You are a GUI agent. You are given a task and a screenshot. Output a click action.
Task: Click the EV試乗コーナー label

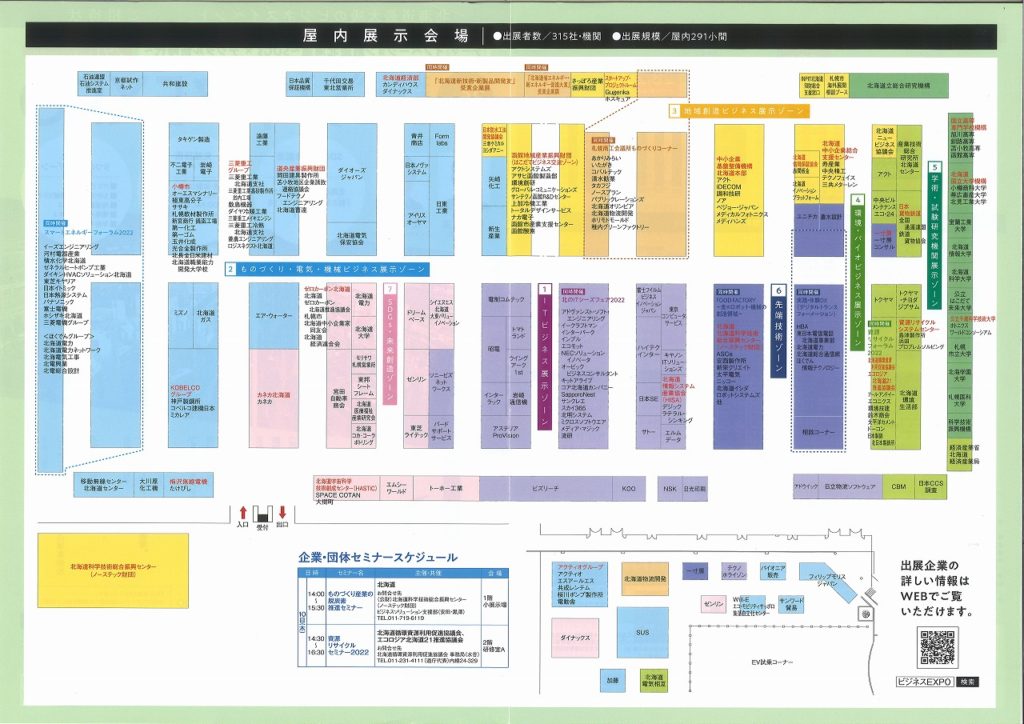tap(771, 662)
